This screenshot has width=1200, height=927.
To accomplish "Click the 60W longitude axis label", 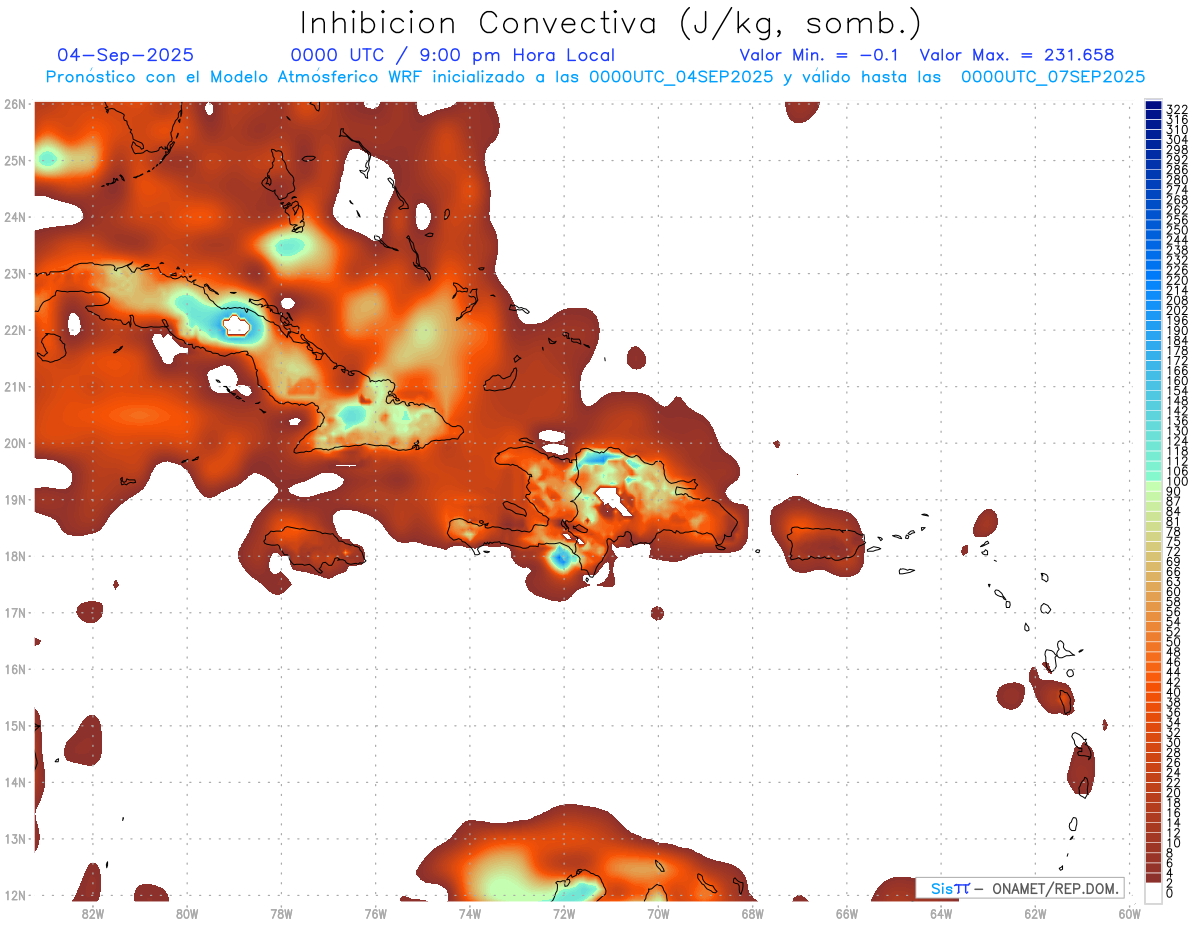I will [x=1130, y=912].
